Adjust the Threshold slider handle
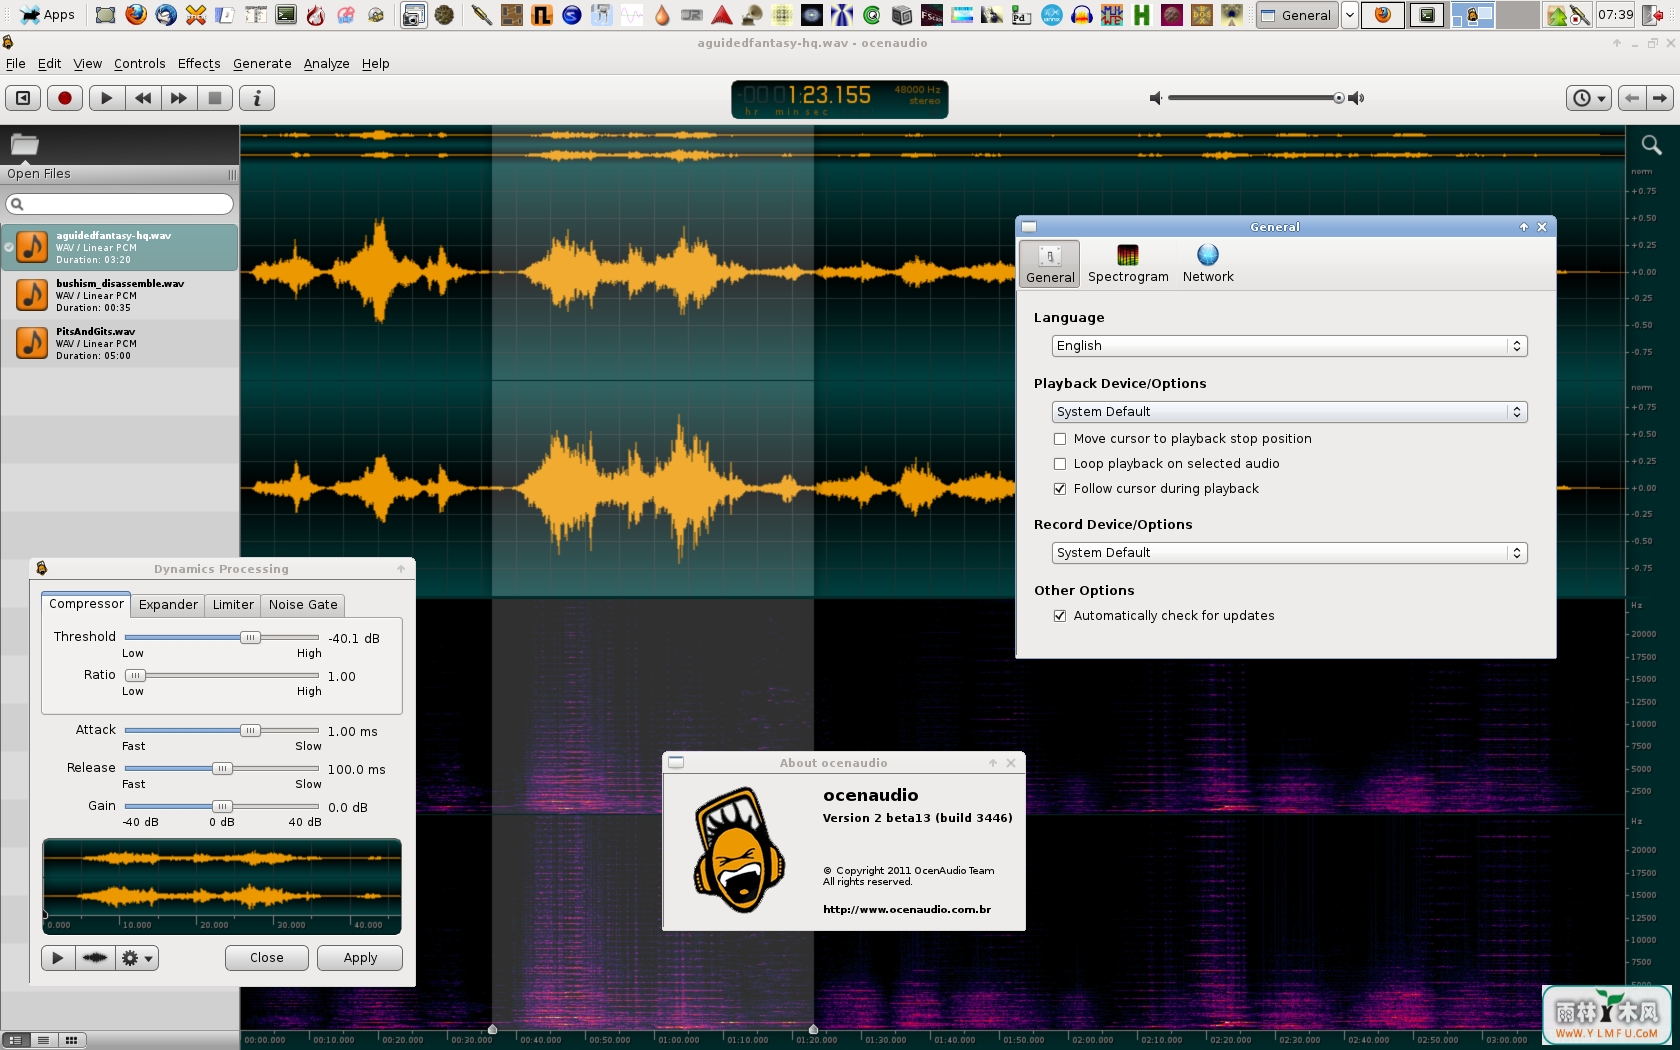The height and width of the screenshot is (1050, 1680). click(x=250, y=637)
